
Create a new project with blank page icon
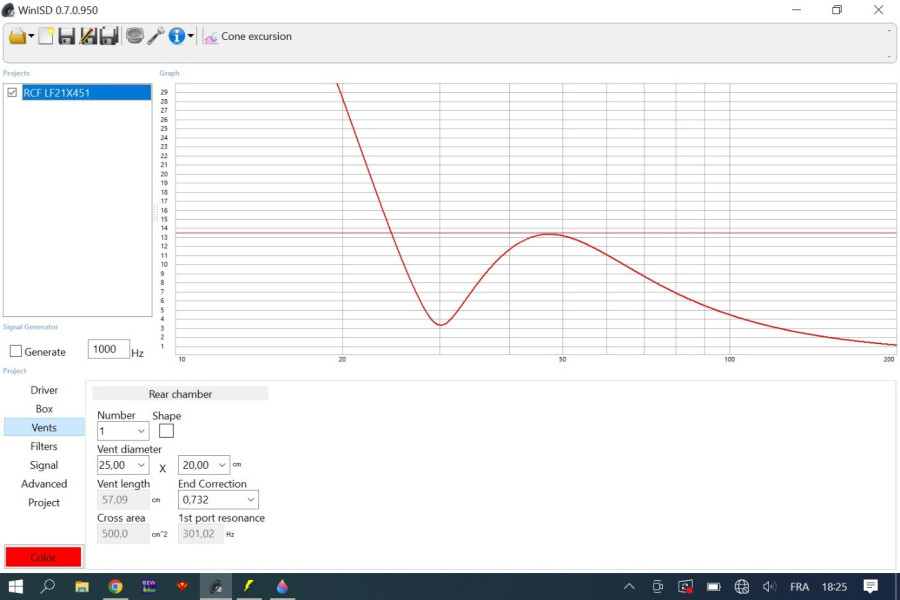click(46, 36)
